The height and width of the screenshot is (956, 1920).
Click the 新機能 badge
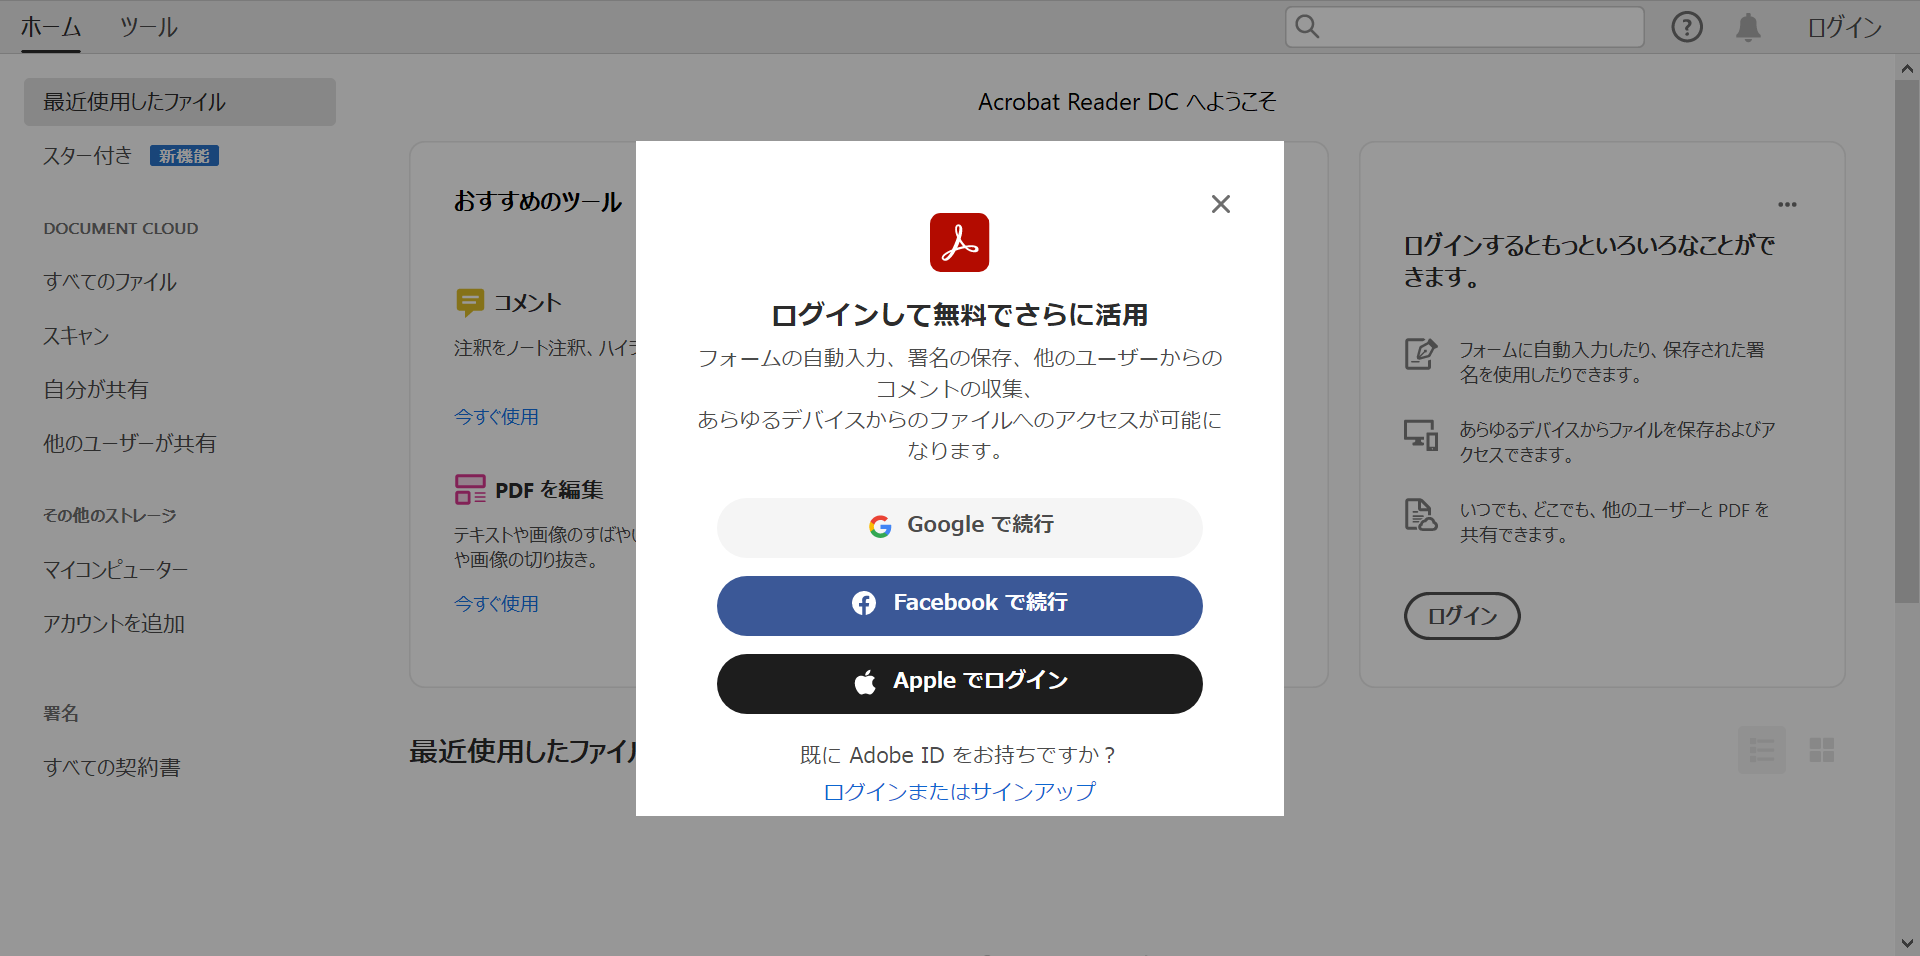coord(184,156)
